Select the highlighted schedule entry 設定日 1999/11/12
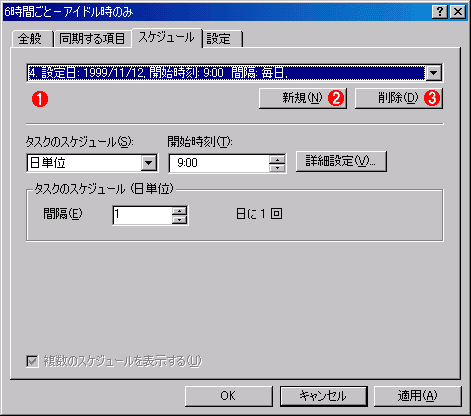The image size is (471, 416). tap(227, 73)
